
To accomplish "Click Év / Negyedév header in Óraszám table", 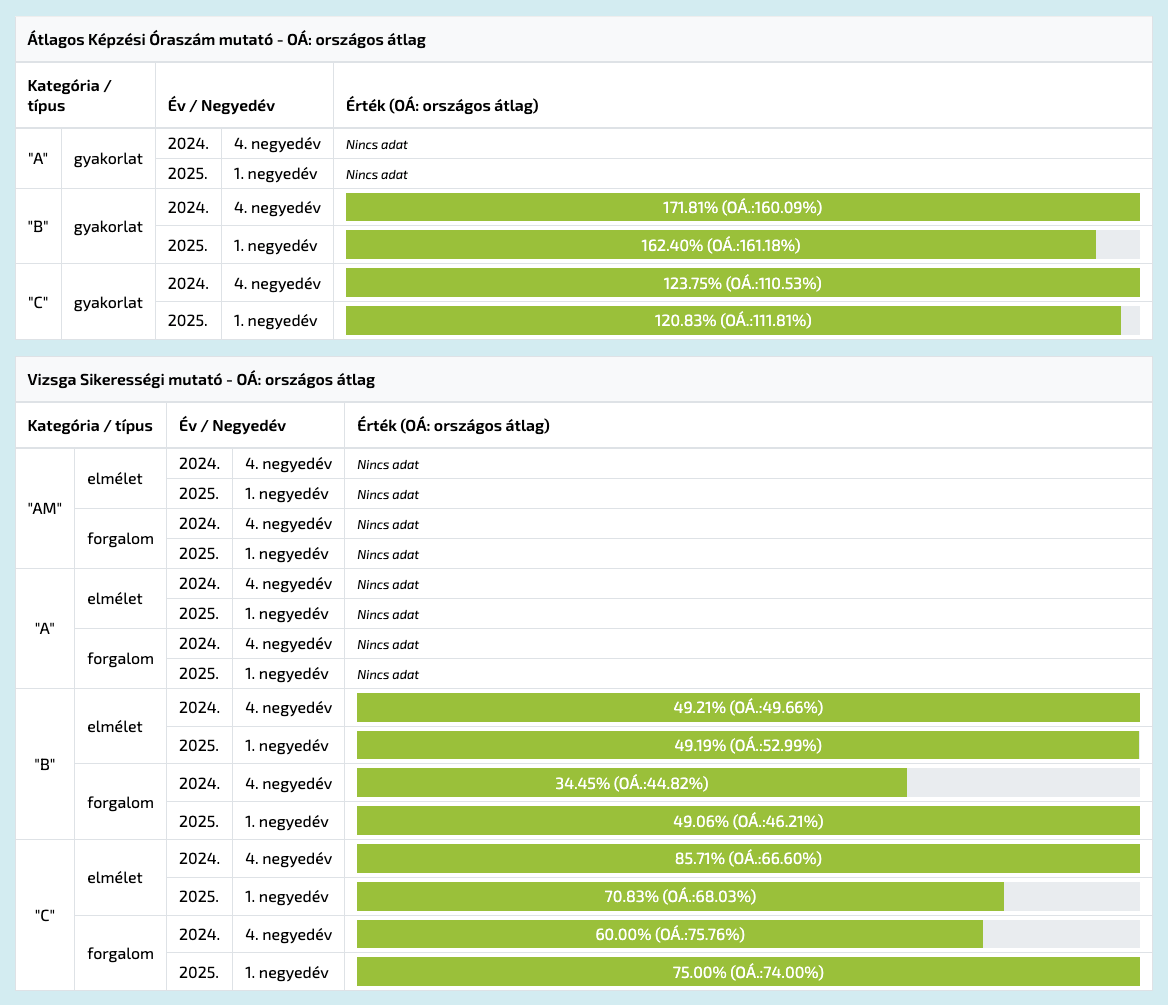I will pyautogui.click(x=221, y=105).
